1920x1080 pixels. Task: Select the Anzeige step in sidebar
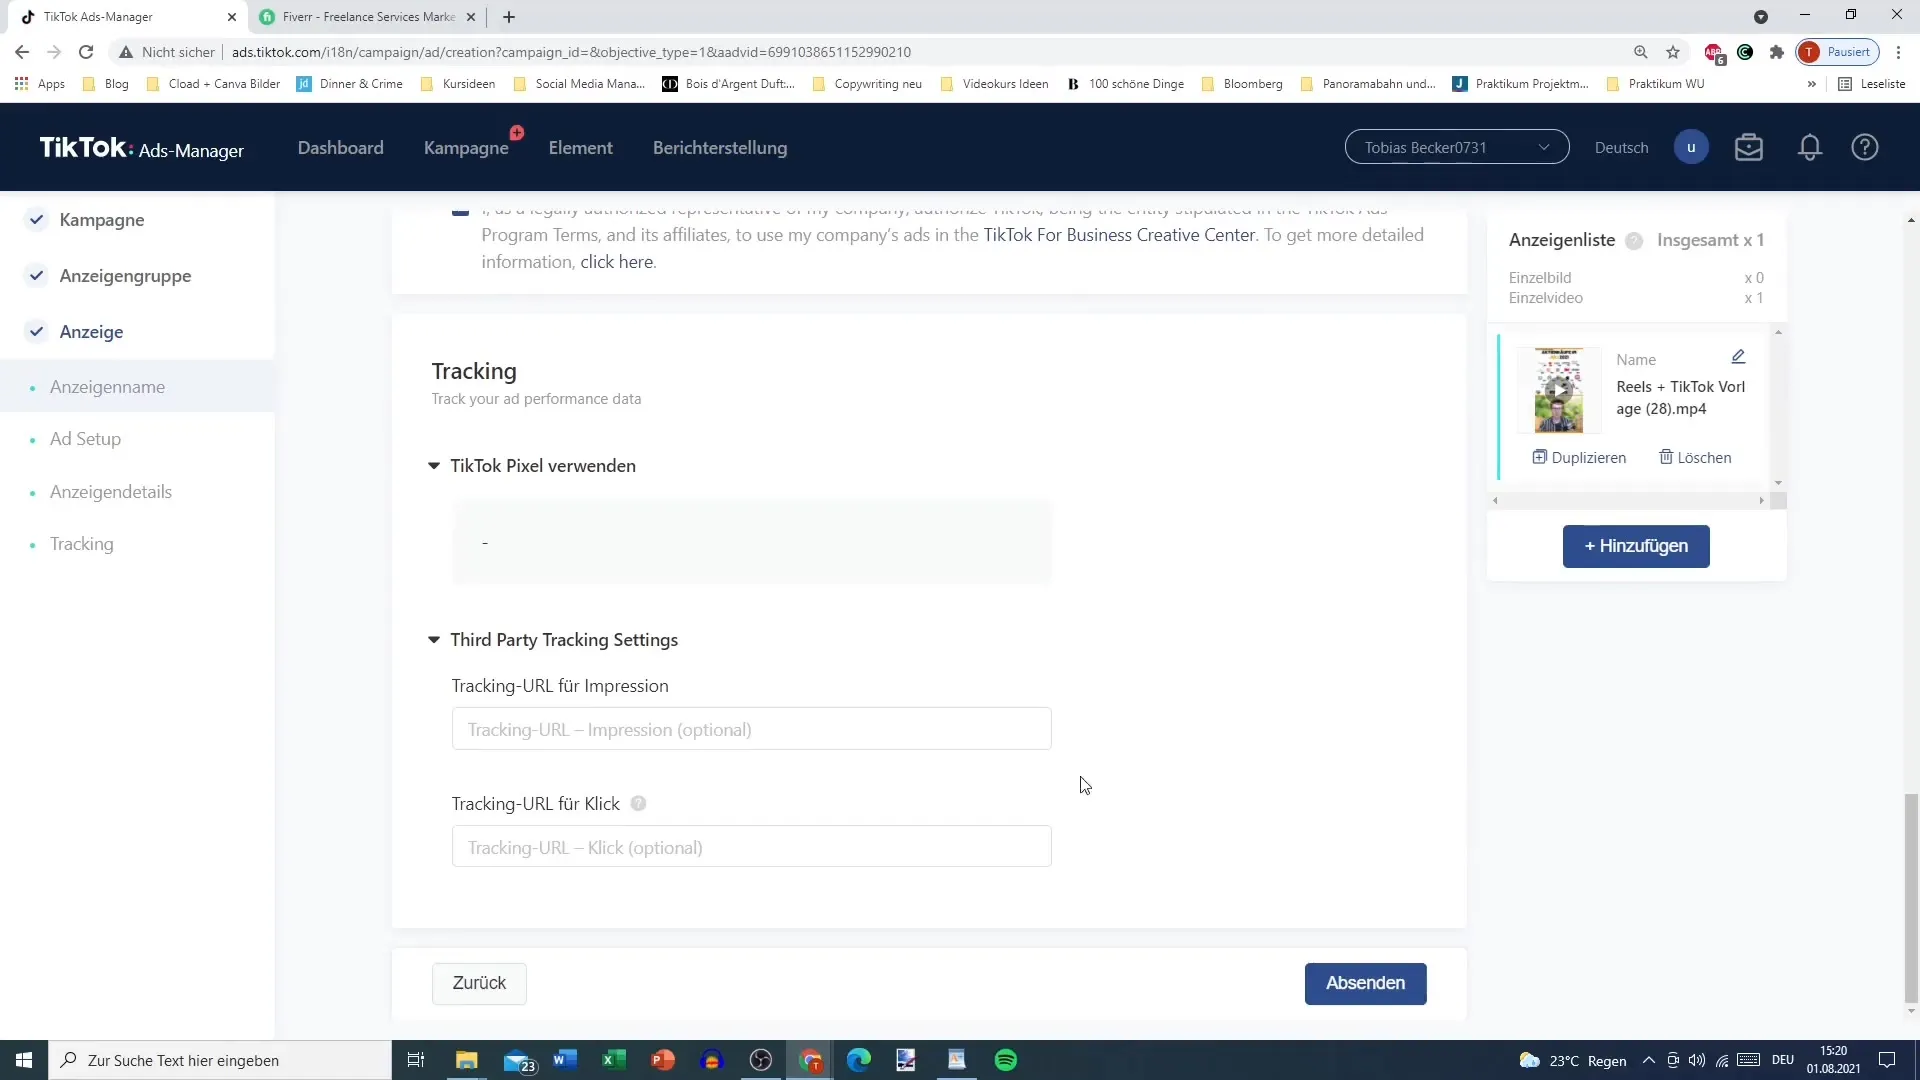point(91,331)
